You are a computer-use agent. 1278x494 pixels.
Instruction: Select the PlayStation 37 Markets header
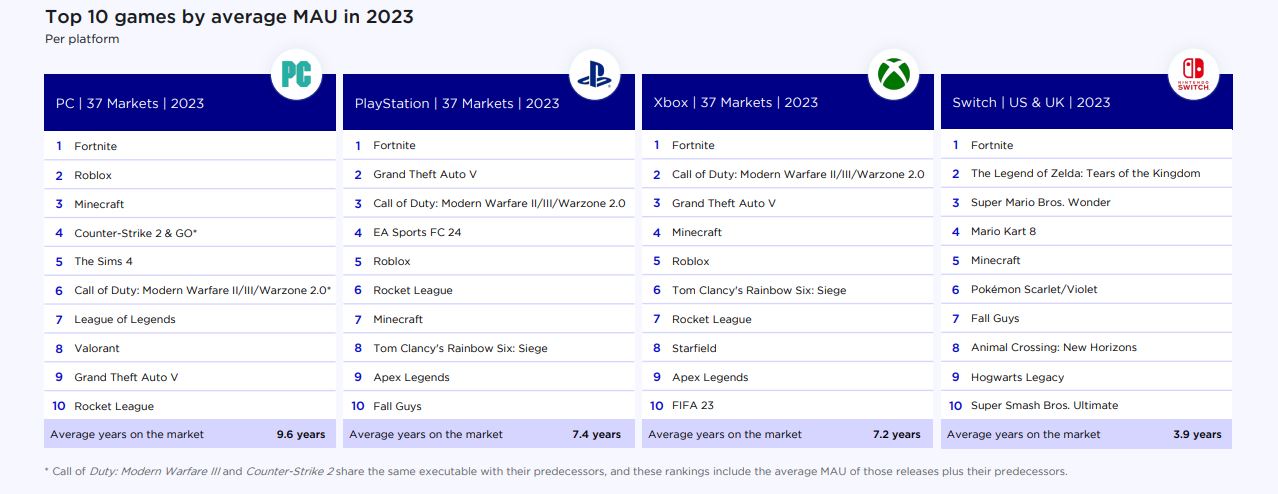point(457,103)
